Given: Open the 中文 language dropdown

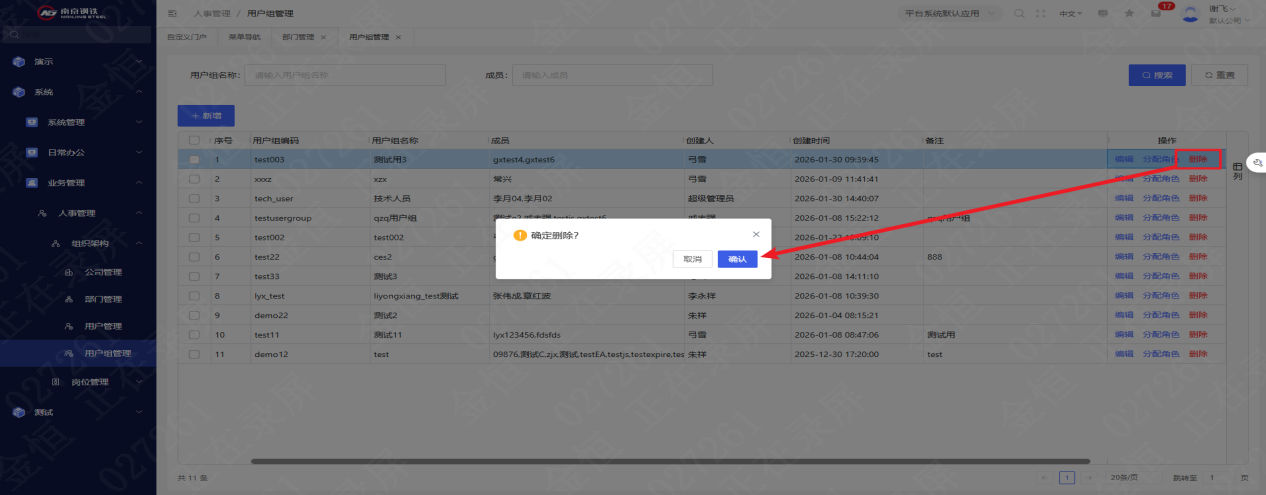Looking at the screenshot, I should [1071, 14].
